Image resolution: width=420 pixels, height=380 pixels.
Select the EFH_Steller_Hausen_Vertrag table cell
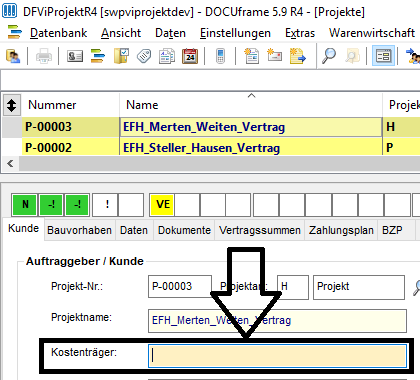pos(251,148)
